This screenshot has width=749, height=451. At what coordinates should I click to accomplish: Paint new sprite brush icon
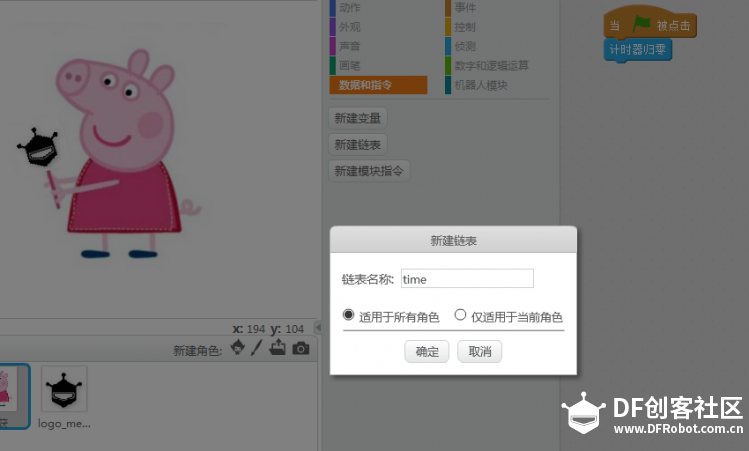[x=257, y=347]
